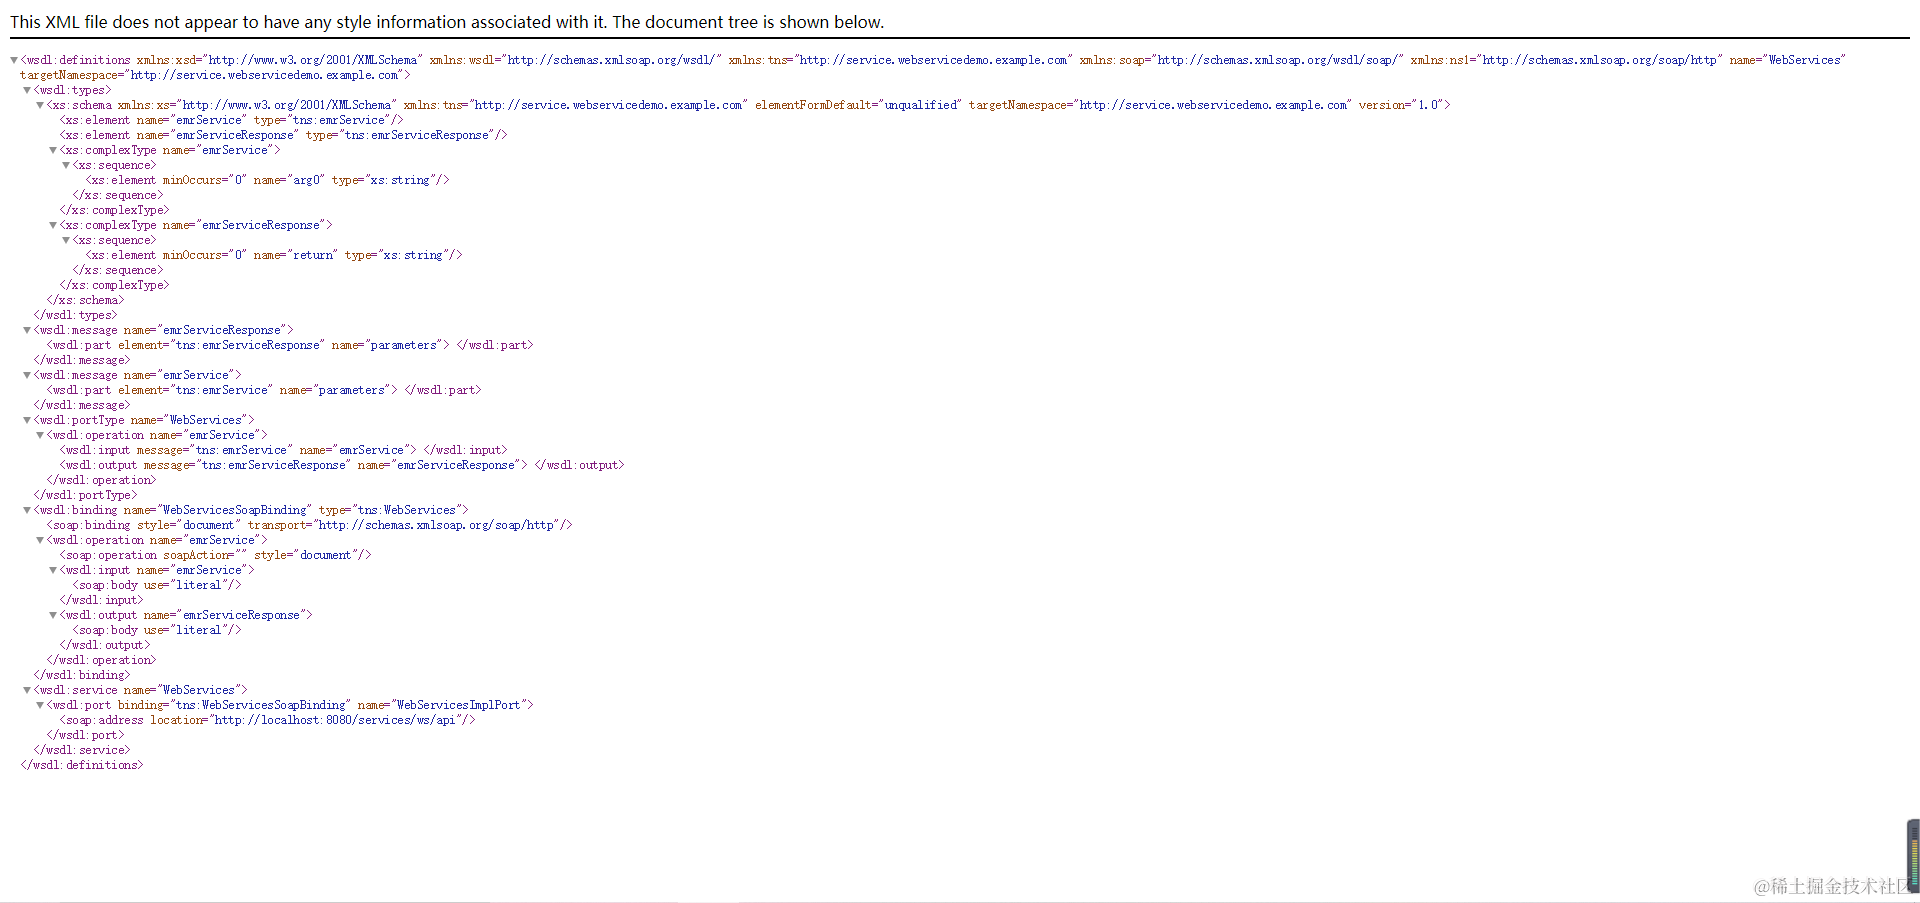This screenshot has height=903, width=1920.
Task: Collapse xs:sequence inside emrServiceResponse complexType
Action: (x=66, y=240)
